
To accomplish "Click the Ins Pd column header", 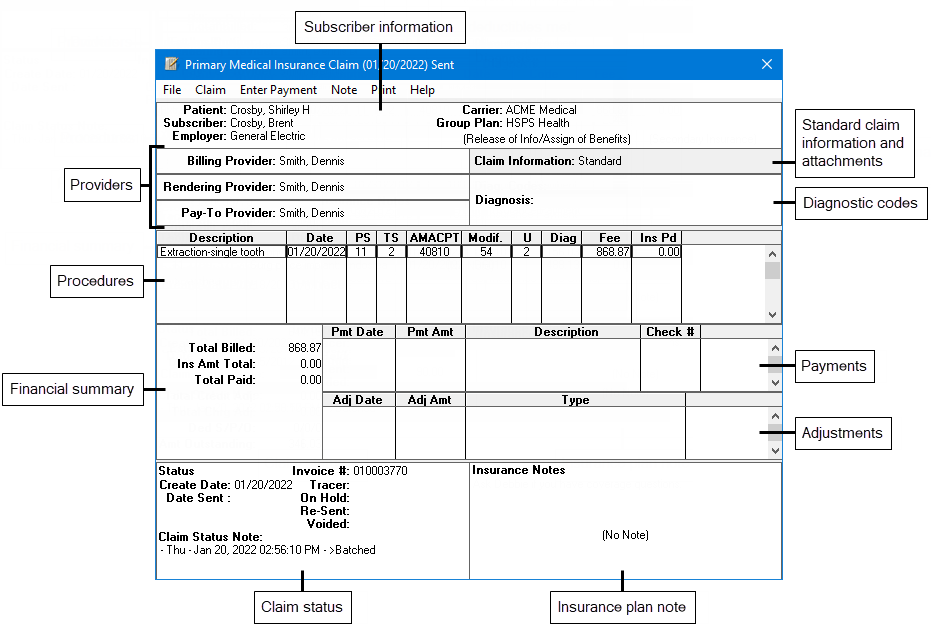I will 655,237.
